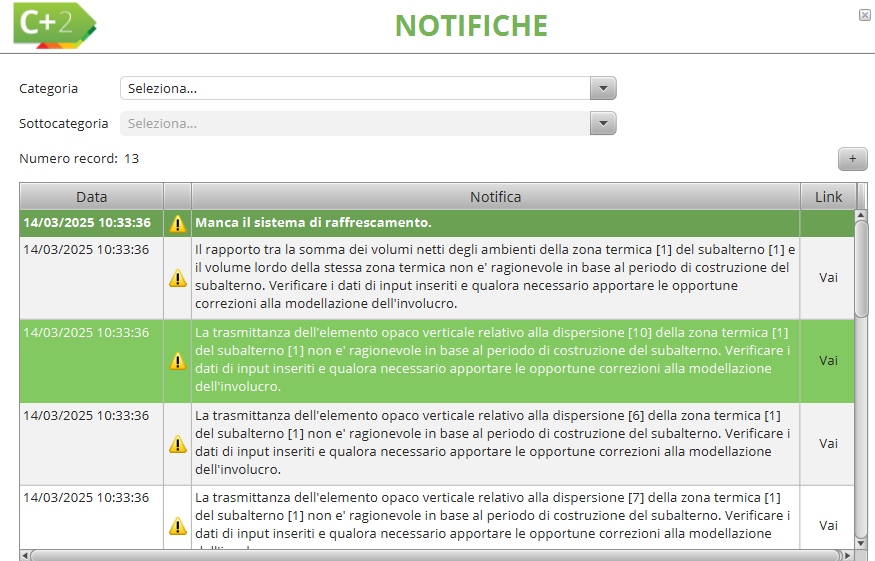Click date cell of volumi netti row
Image resolution: width=875 pixels, height=561 pixels.
[x=92, y=278]
